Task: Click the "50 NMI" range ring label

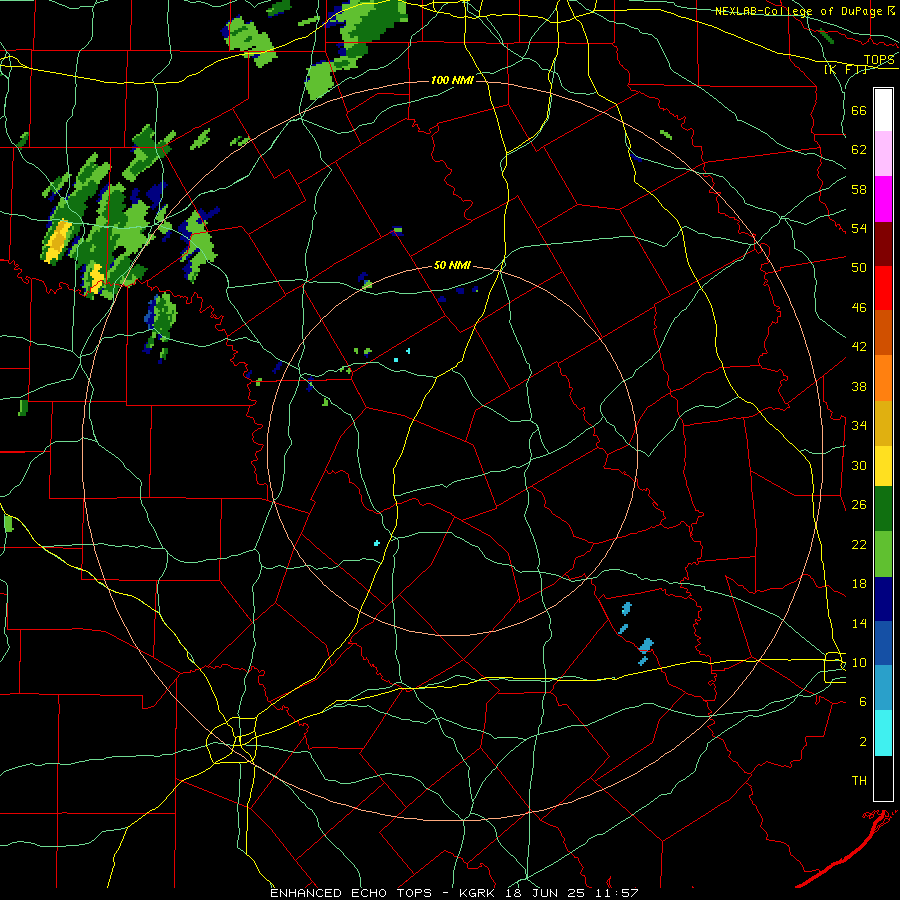Action: click(452, 265)
